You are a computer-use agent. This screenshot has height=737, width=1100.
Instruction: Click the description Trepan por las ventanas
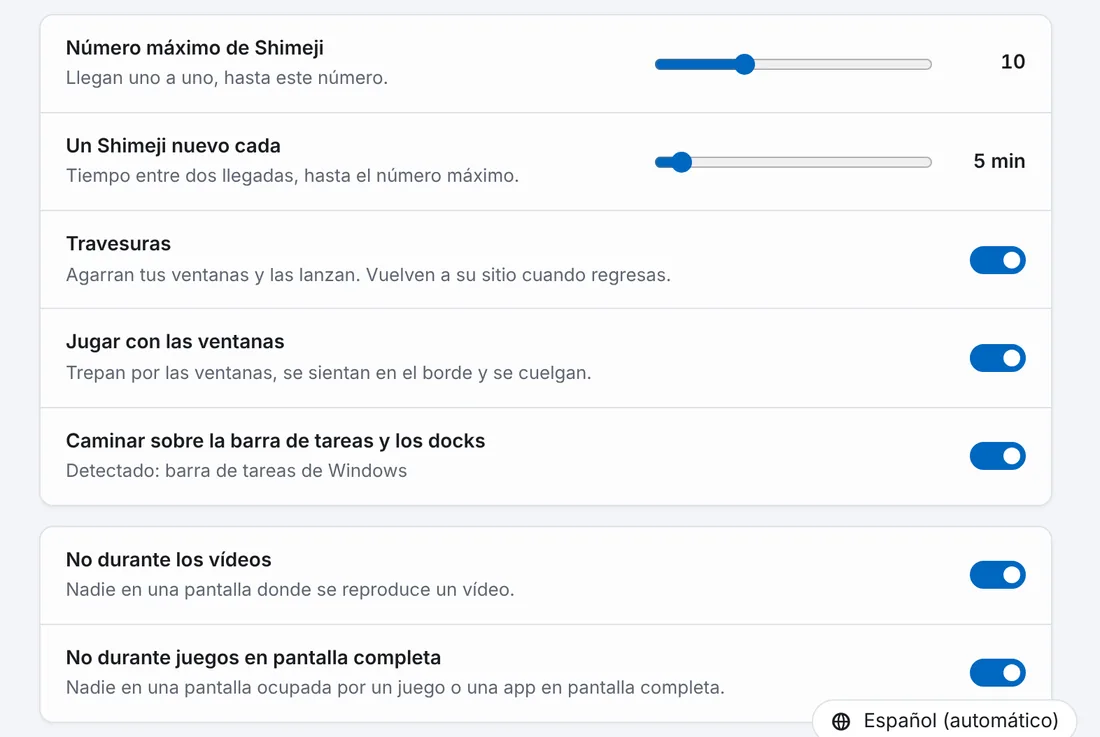coord(328,372)
